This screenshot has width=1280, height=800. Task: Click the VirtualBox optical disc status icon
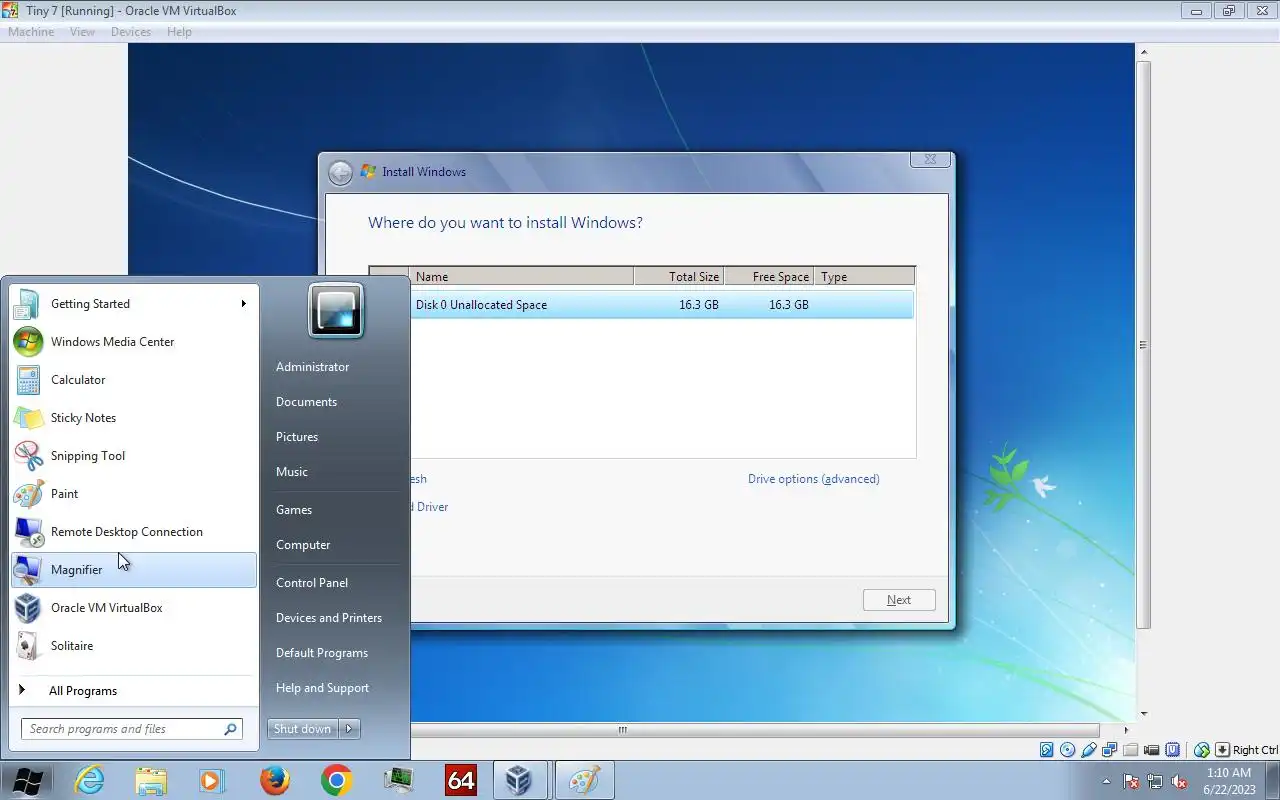click(1067, 750)
